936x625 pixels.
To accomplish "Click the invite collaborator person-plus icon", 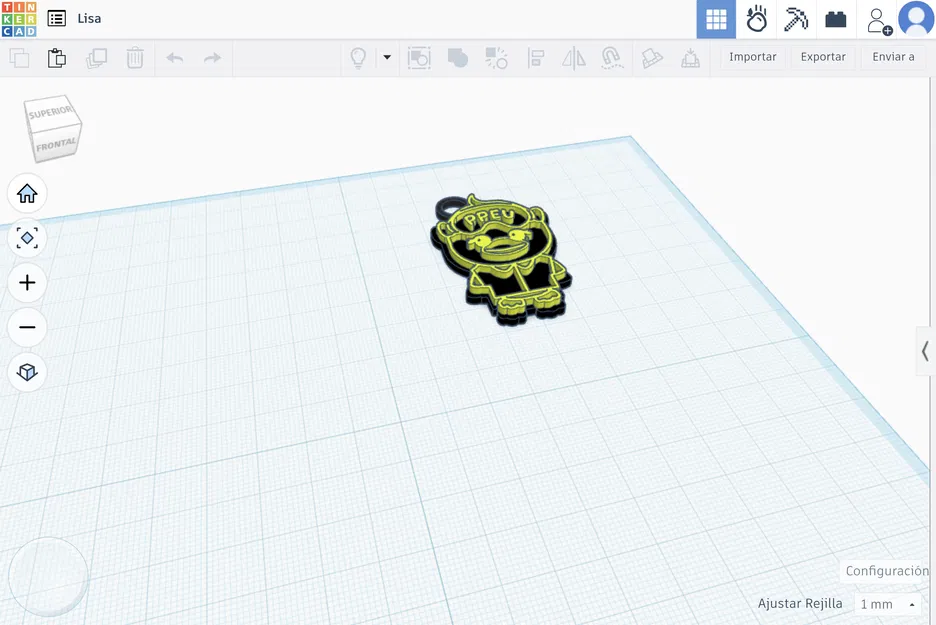I will [x=879, y=21].
